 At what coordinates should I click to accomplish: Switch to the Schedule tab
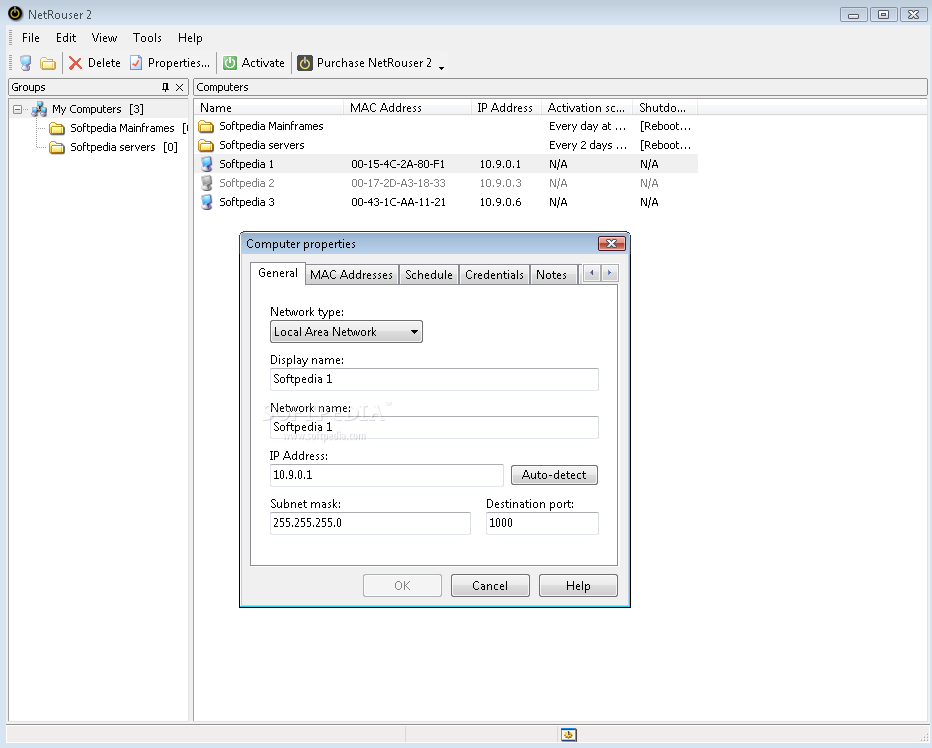(x=429, y=275)
